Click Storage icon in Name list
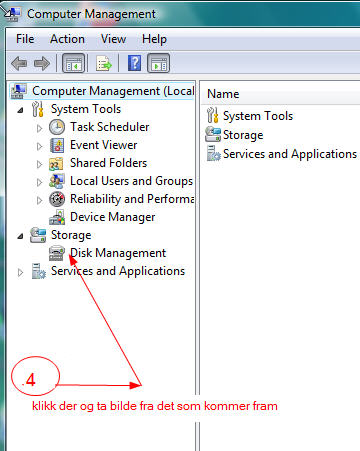 (x=213, y=134)
